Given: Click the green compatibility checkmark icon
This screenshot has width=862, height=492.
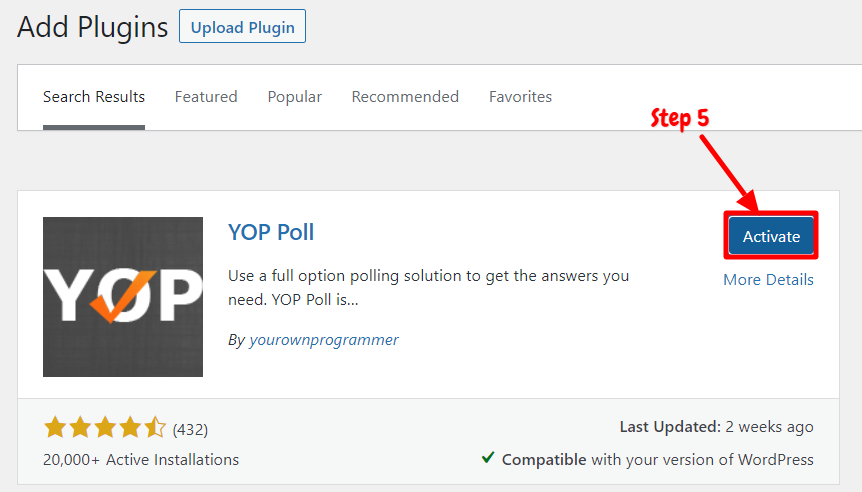Looking at the screenshot, I should pos(488,457).
